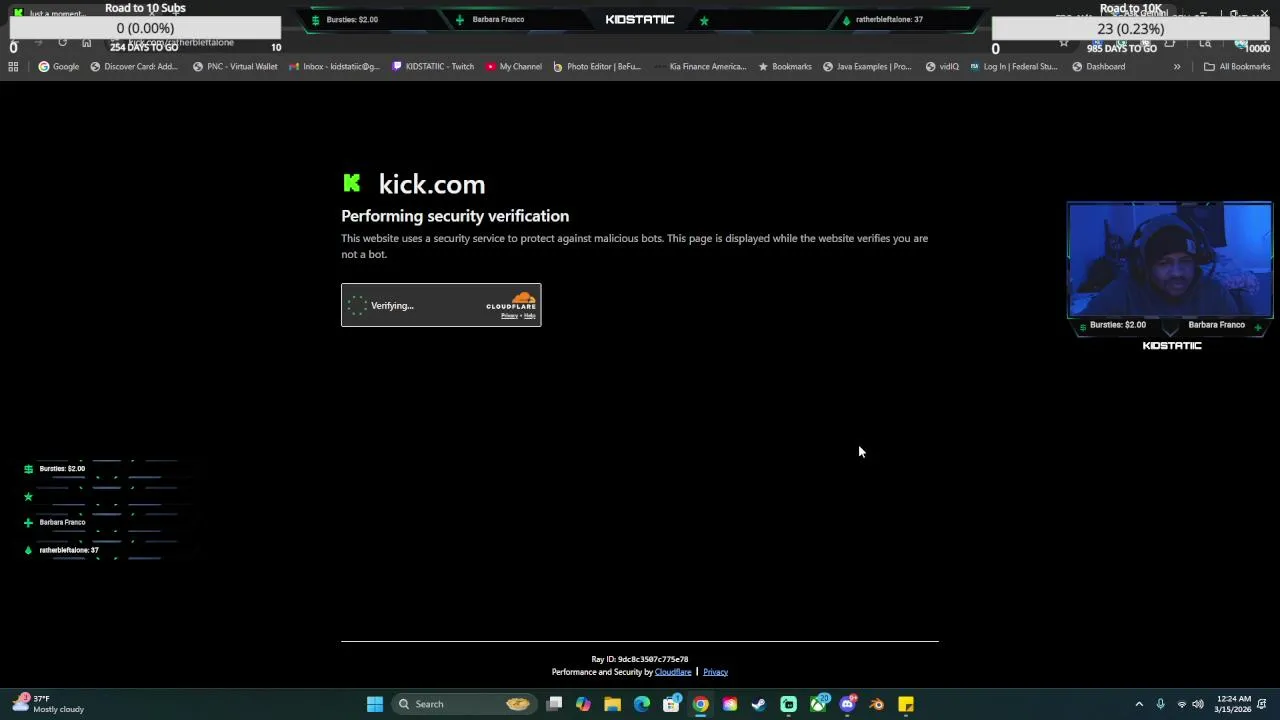Click the Ray ID text in the footer
Screen dimensions: 1280x720
[640, 659]
